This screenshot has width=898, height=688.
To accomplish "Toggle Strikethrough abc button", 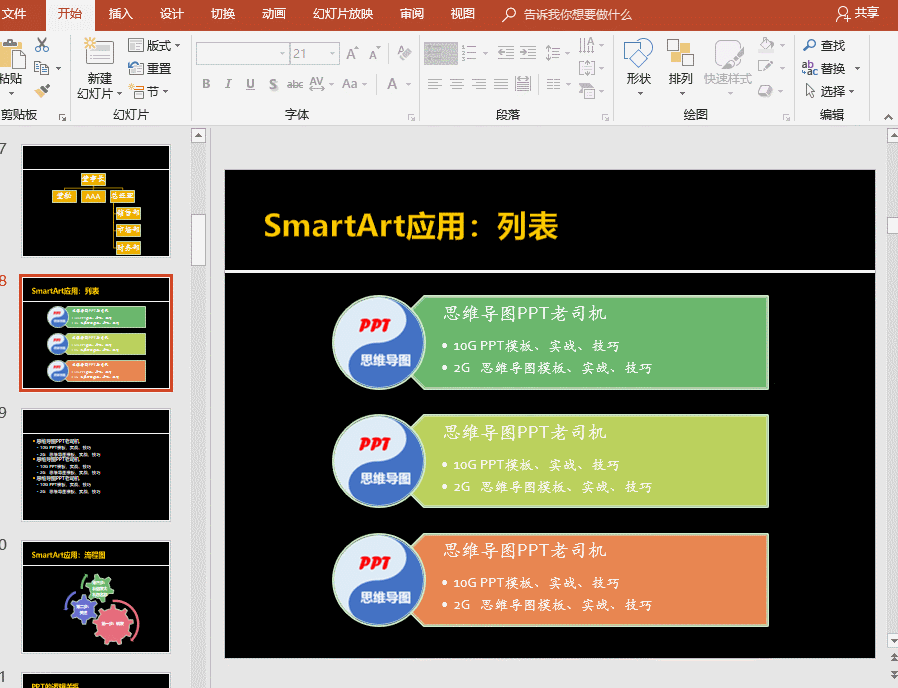I will (295, 84).
